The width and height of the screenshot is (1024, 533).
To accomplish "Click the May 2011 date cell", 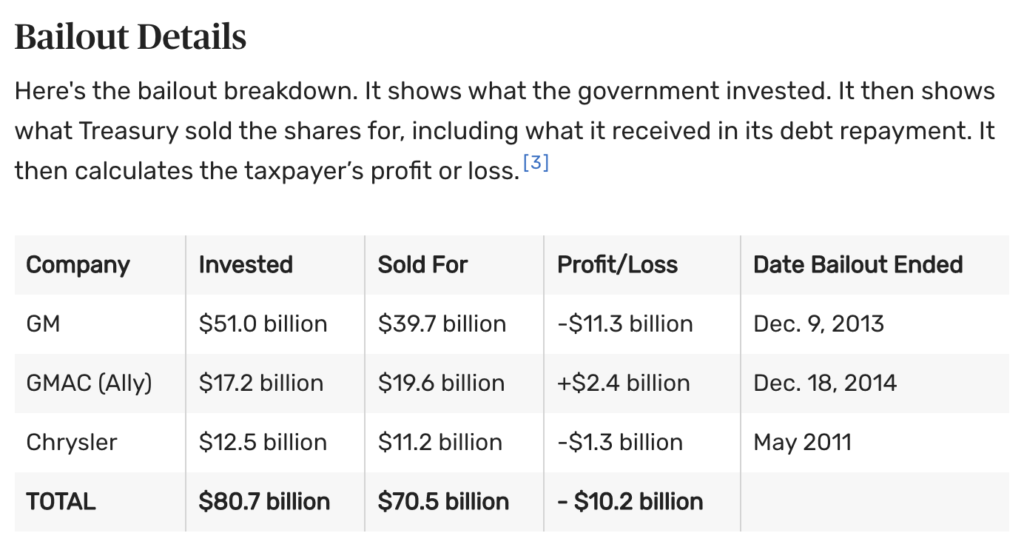I will click(802, 442).
